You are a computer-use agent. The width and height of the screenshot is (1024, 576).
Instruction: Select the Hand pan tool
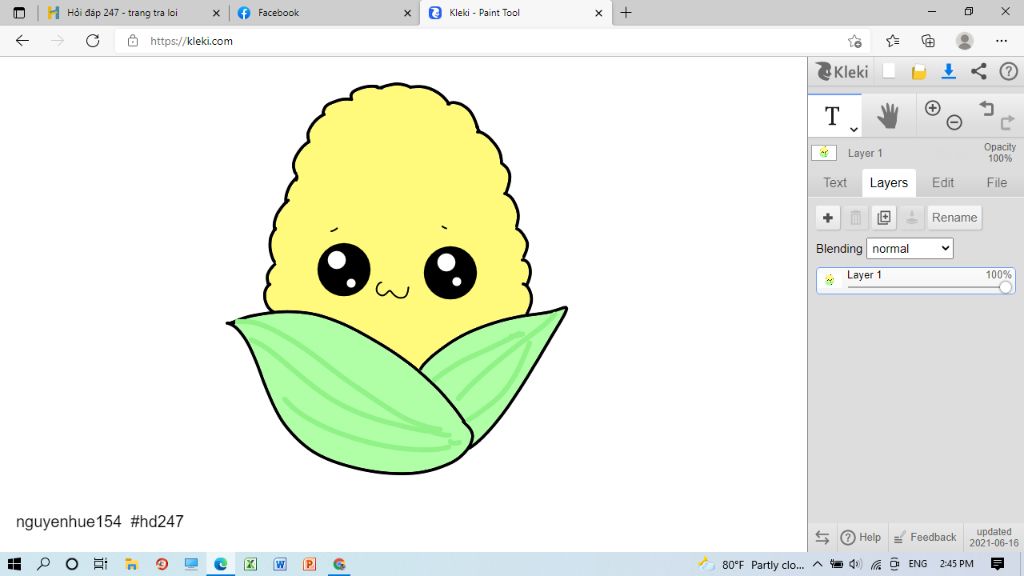click(x=888, y=116)
